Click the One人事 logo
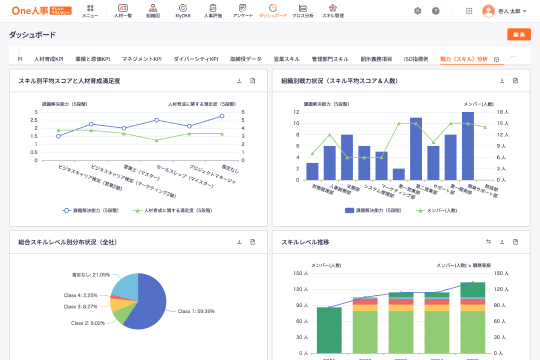Screen dimensions: 540x360 (x=41, y=11)
